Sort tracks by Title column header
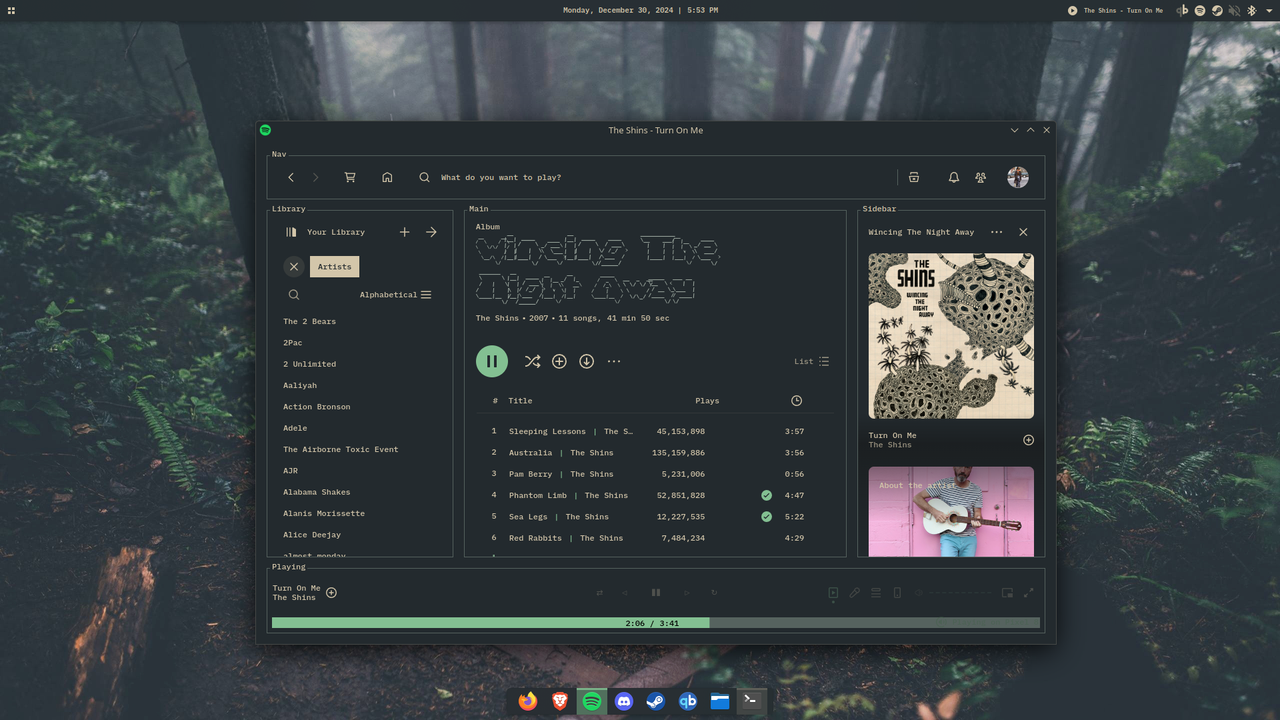 point(520,401)
